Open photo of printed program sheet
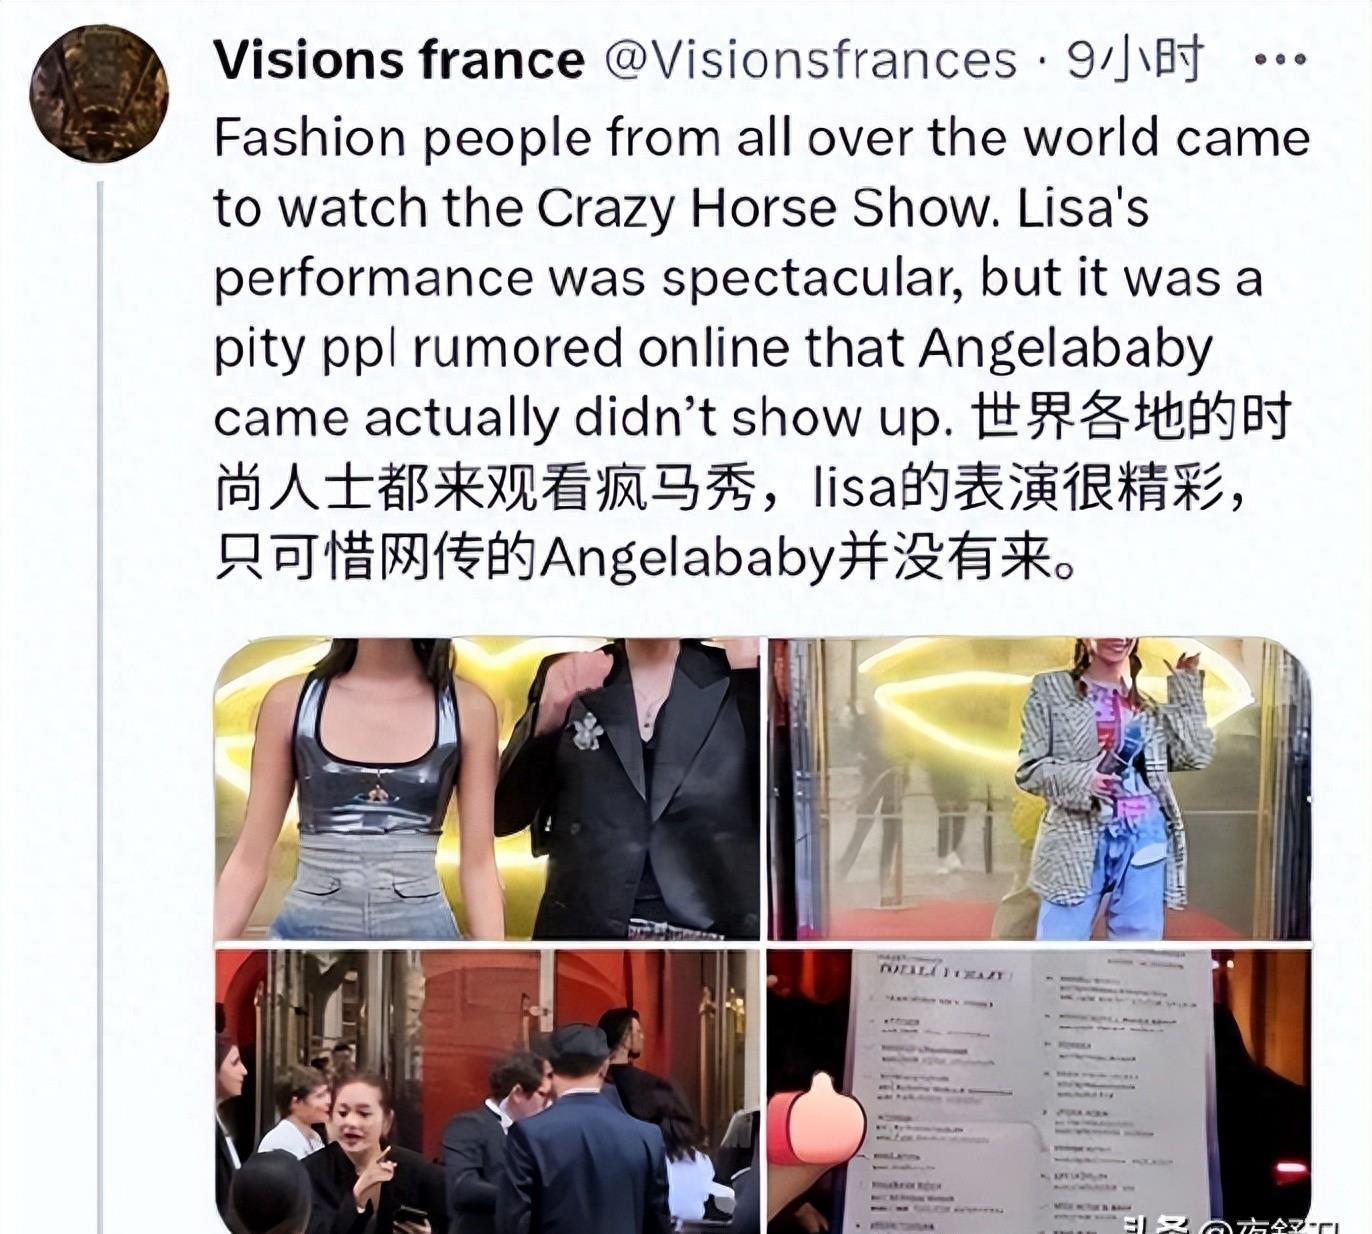The height and width of the screenshot is (1234, 1372). (1039, 1091)
